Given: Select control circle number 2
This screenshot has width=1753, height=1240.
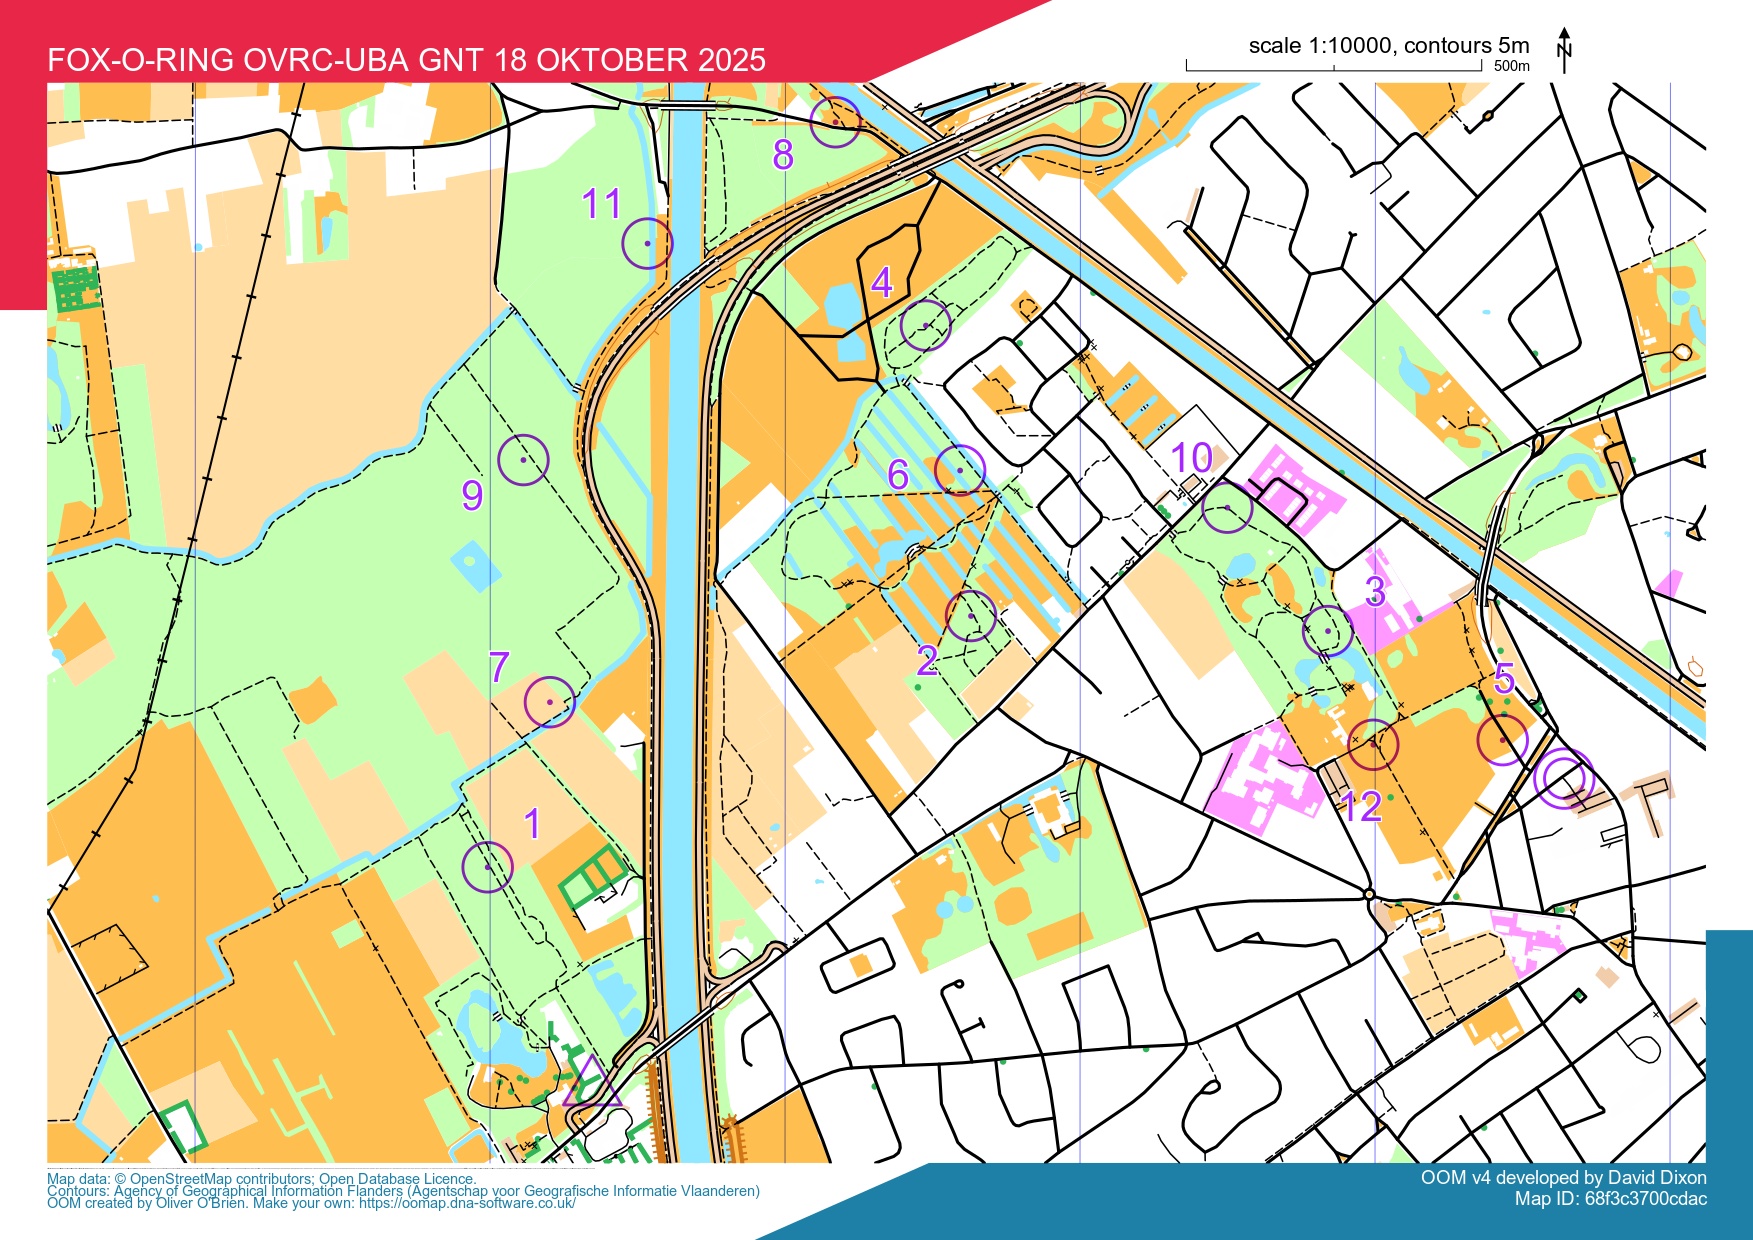Looking at the screenshot, I should pos(970,616).
